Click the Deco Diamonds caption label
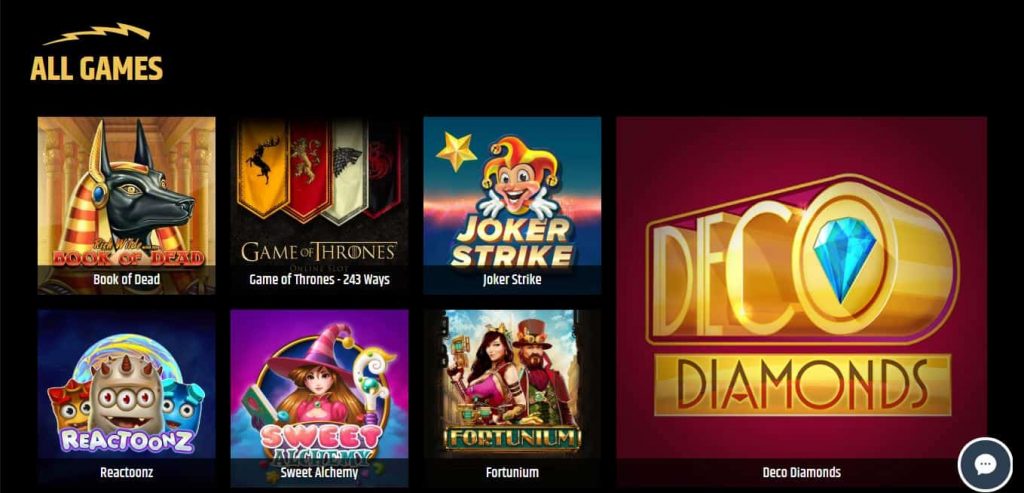Viewport: 1024px width, 493px height. coord(801,472)
